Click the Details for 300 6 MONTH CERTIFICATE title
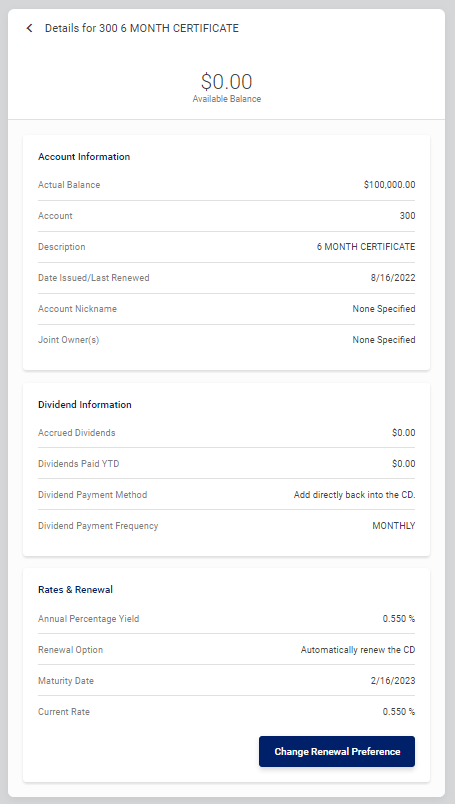This screenshot has height=804, width=455. pos(142,28)
